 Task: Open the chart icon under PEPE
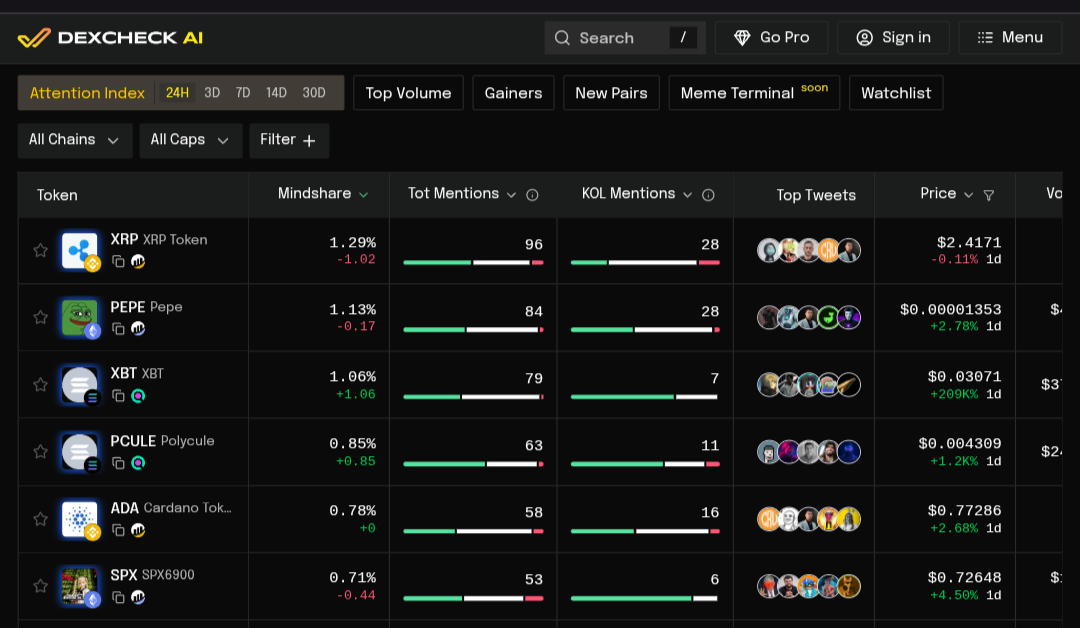point(138,328)
